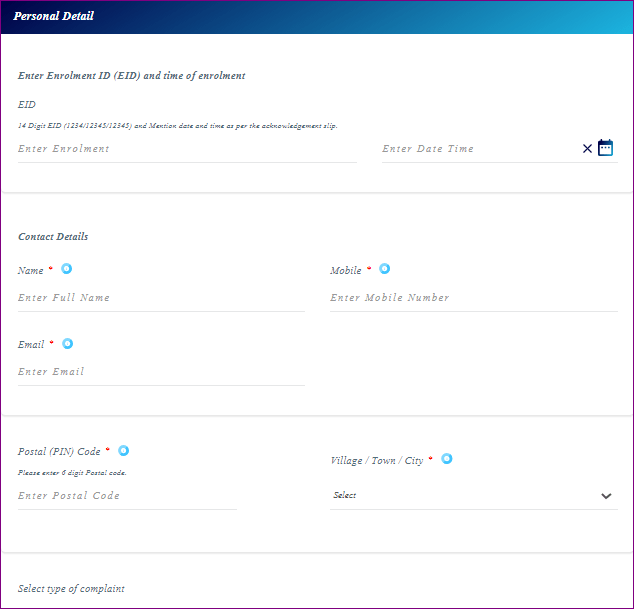Click the info icon beside Name label
This screenshot has height=609, width=634.
click(67, 269)
